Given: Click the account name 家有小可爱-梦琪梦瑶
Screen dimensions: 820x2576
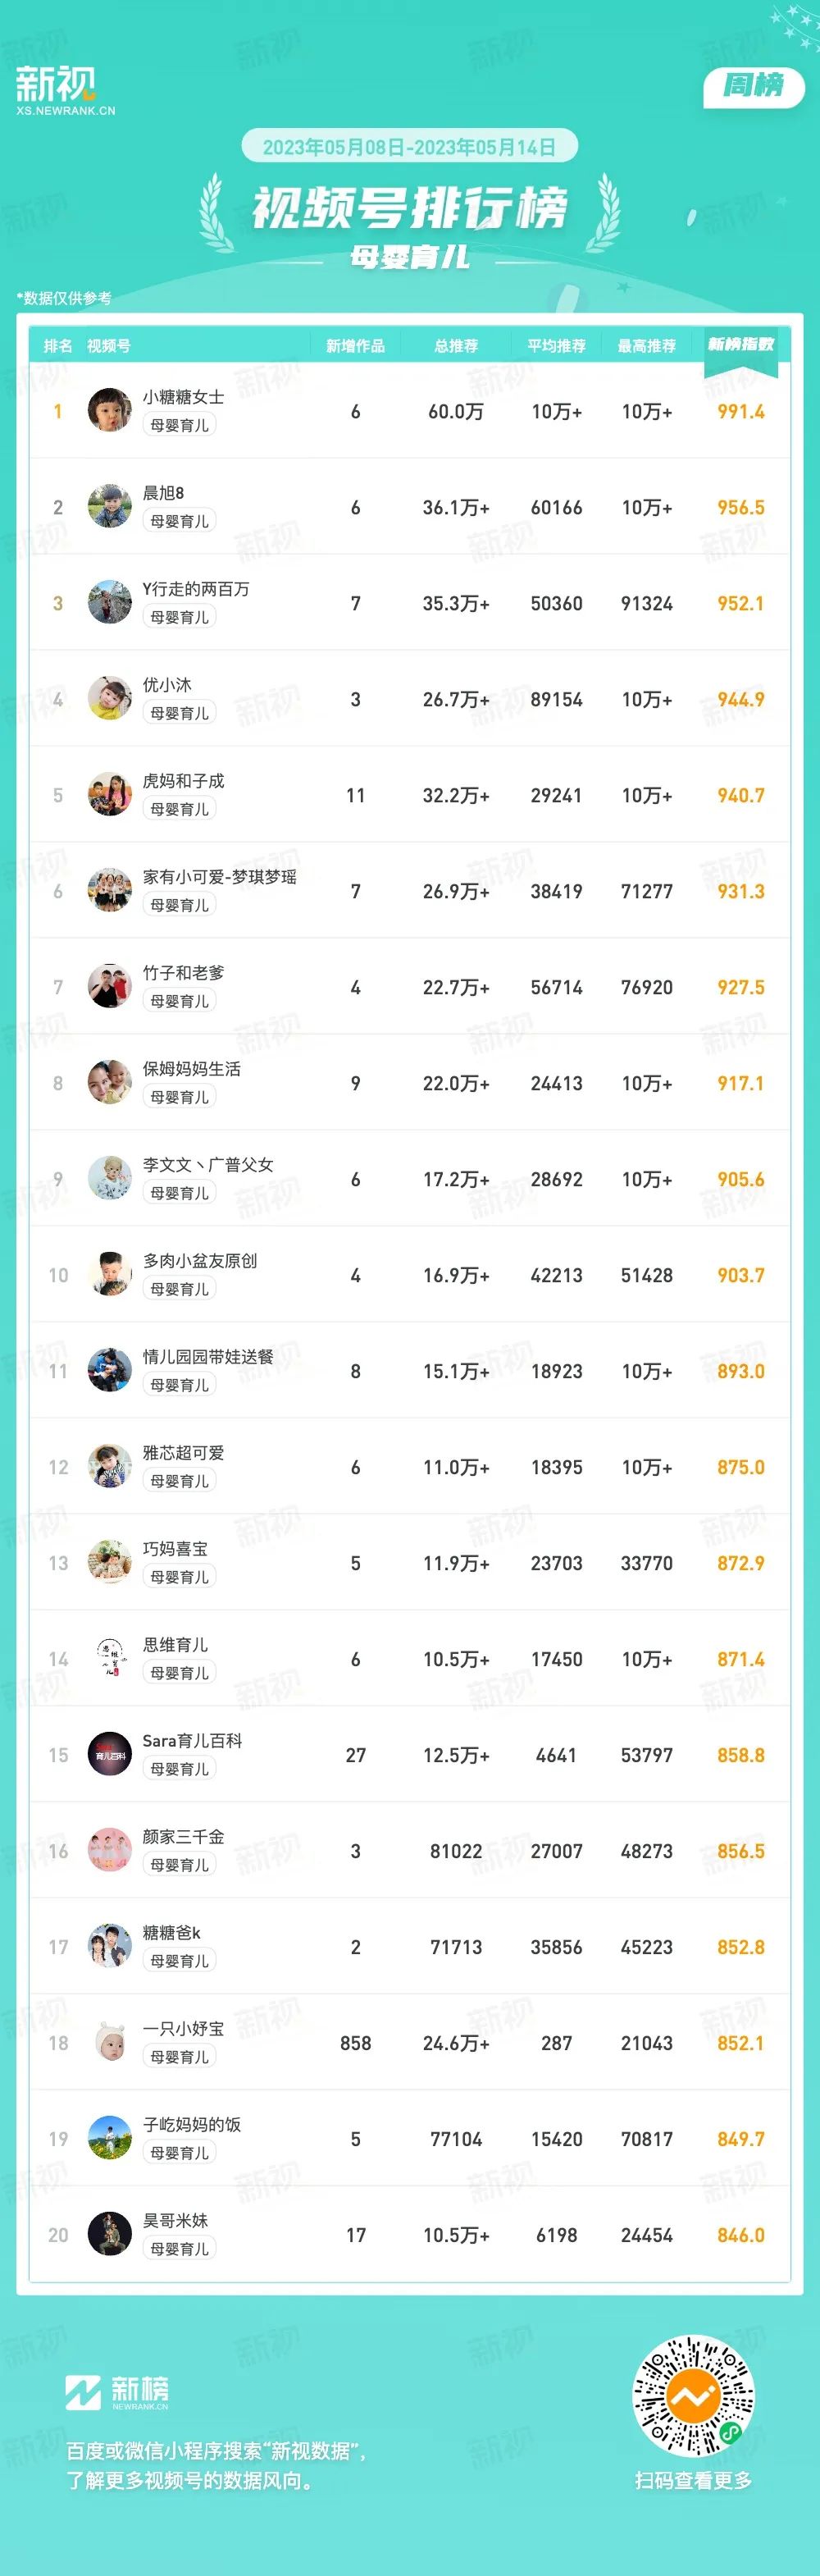Looking at the screenshot, I should pyautogui.click(x=220, y=877).
